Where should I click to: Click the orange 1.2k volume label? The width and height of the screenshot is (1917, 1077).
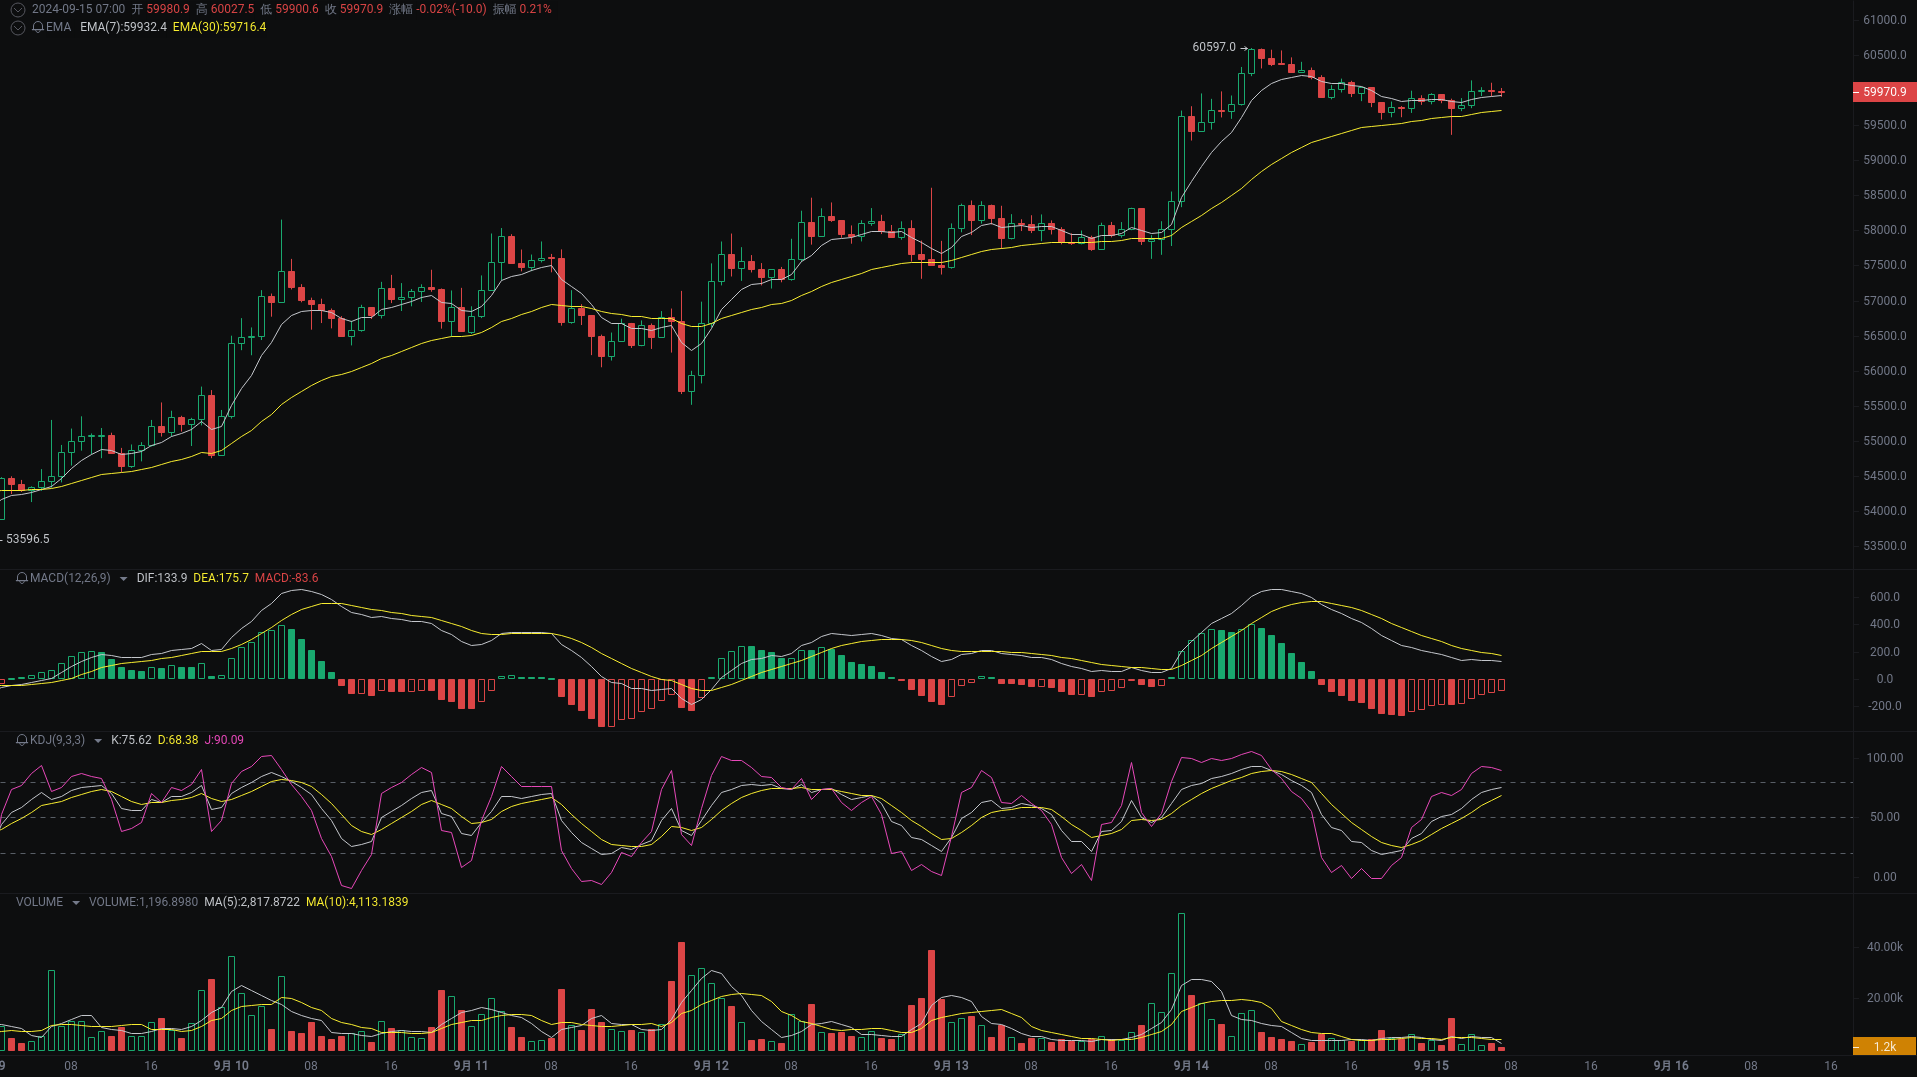(1886, 1045)
